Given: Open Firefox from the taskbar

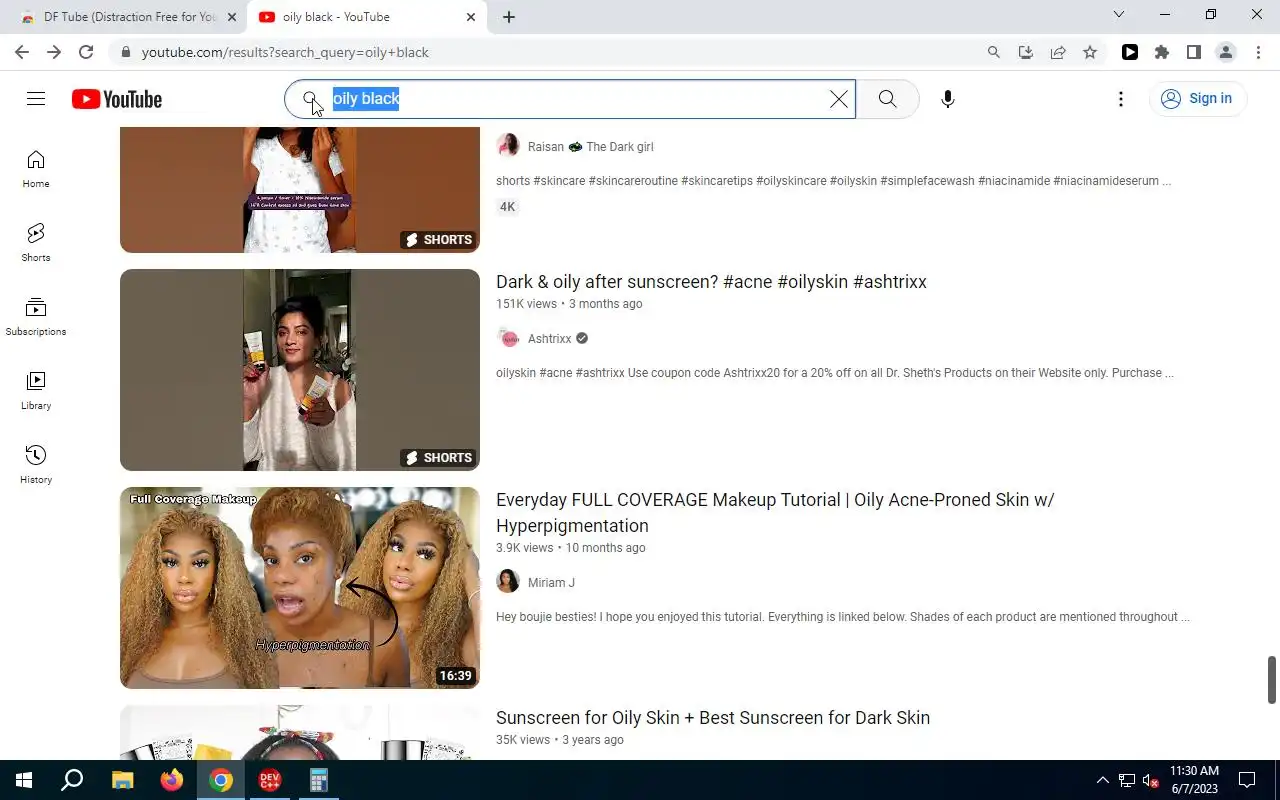Looking at the screenshot, I should point(171,780).
